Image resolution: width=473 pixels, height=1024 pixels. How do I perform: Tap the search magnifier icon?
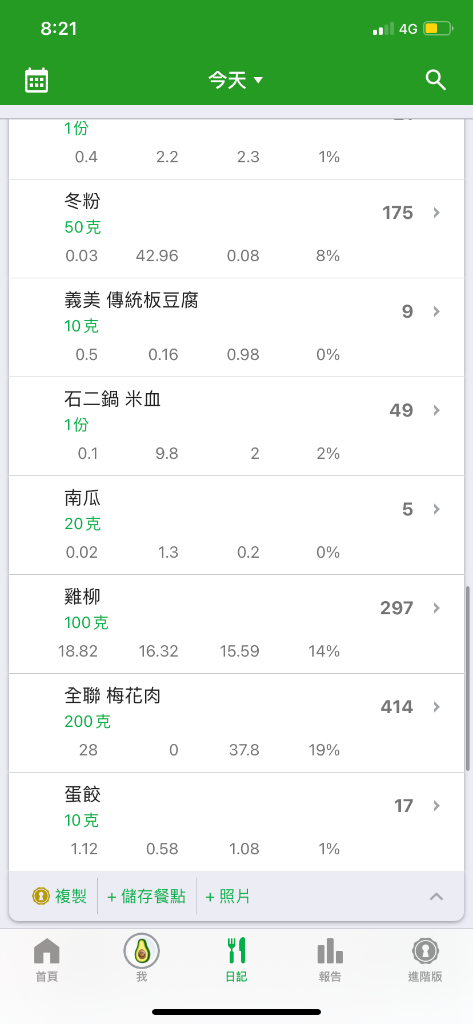coord(436,80)
